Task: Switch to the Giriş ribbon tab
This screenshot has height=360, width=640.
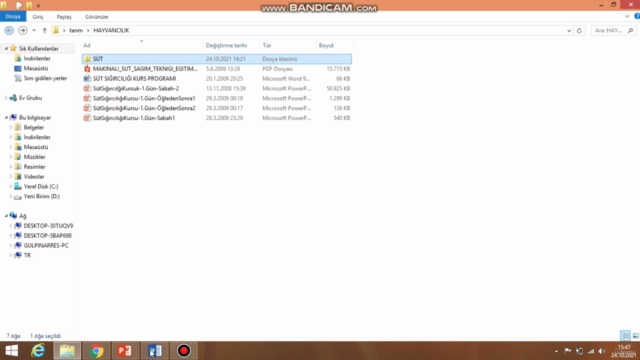Action: click(x=38, y=17)
